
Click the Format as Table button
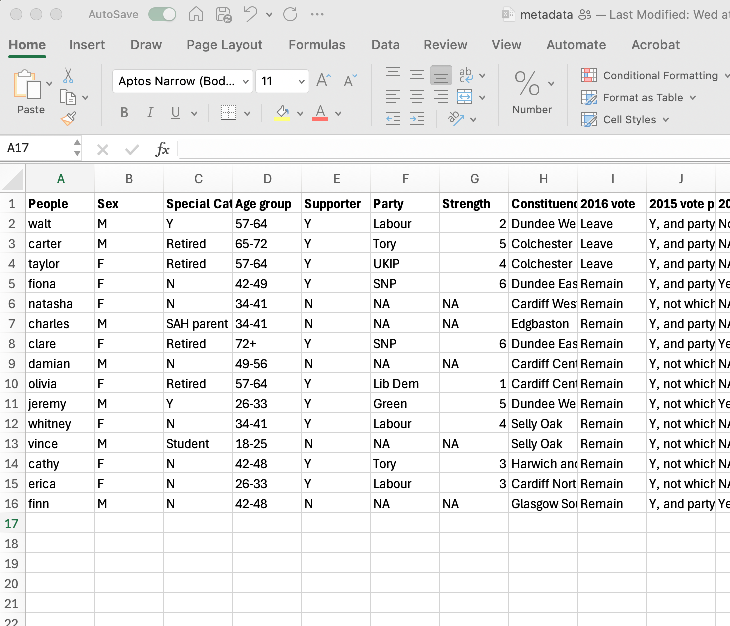[x=641, y=97]
